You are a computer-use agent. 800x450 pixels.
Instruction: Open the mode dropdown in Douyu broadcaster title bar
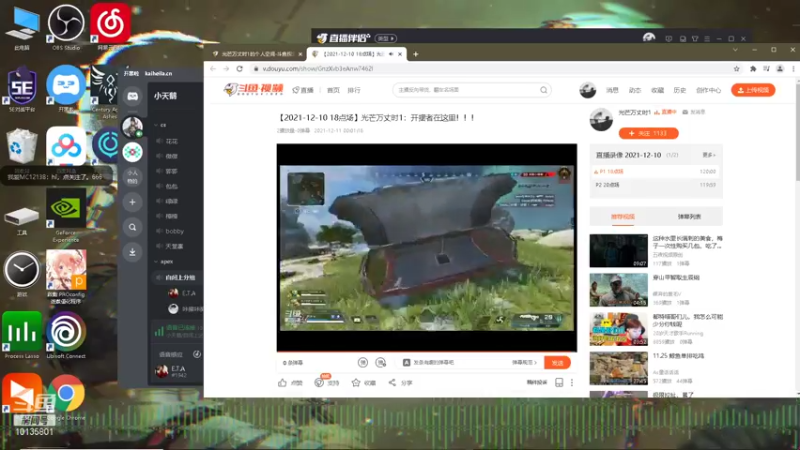pyautogui.click(x=386, y=38)
